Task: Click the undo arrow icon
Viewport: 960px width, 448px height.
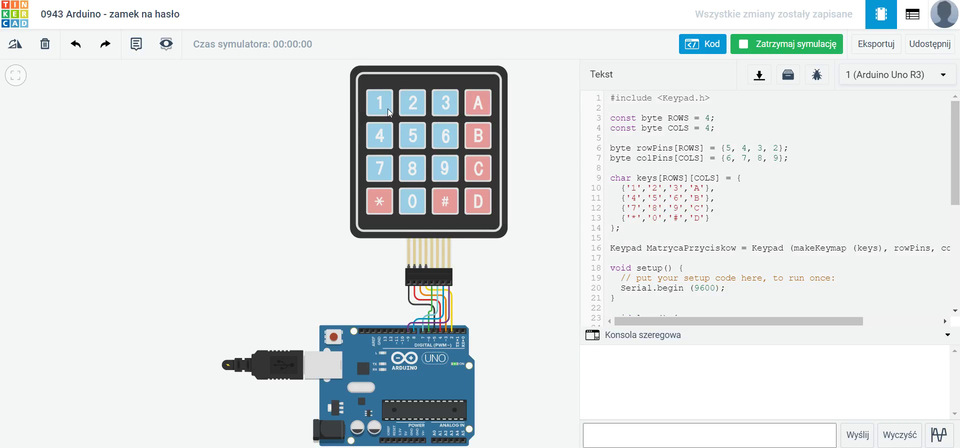Action: [x=76, y=44]
